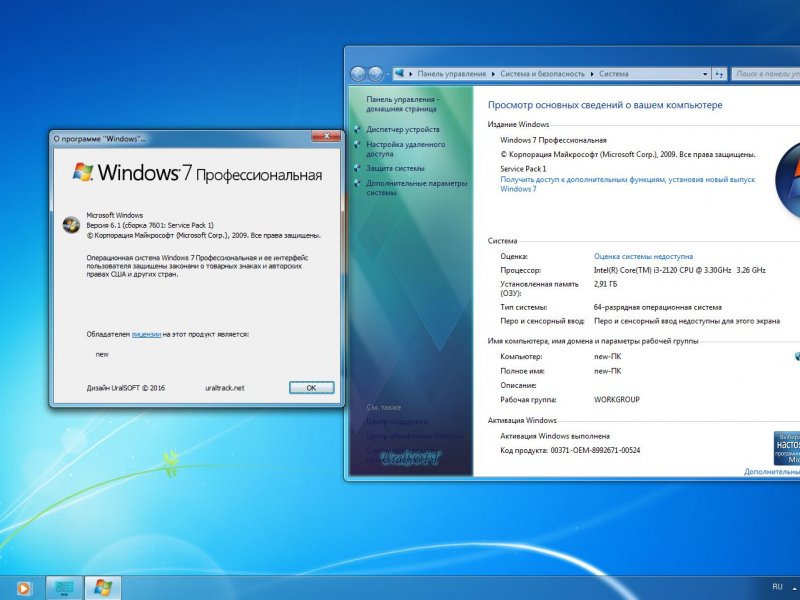Open Центр поддержки link in sidebar

(x=397, y=422)
